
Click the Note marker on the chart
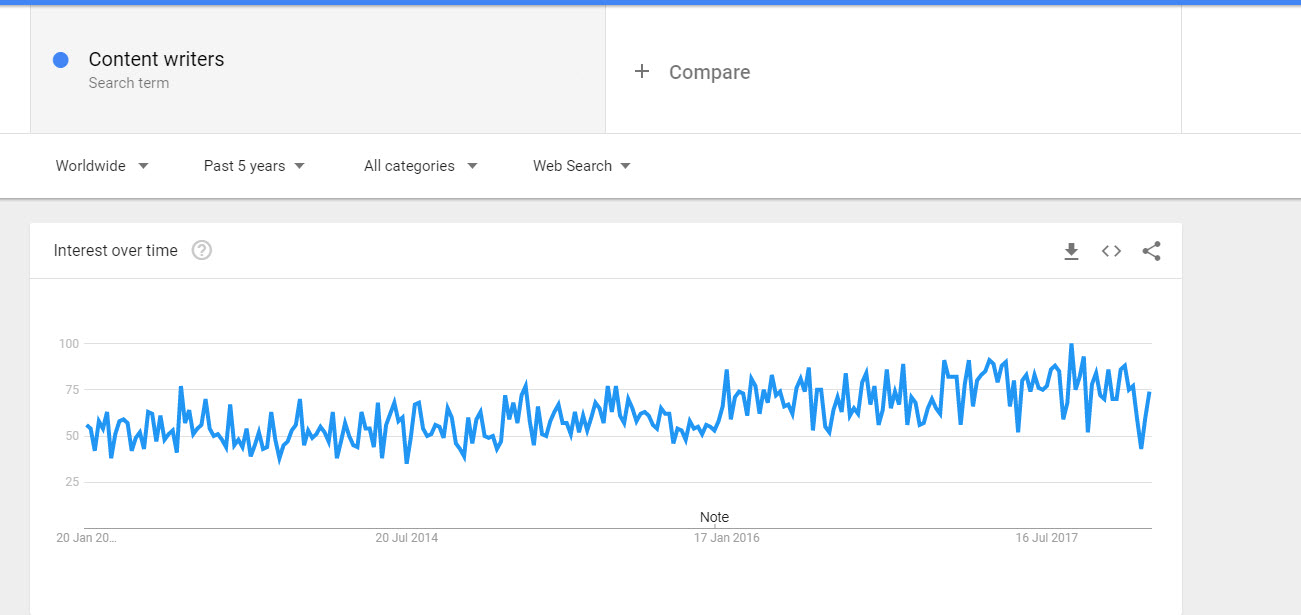point(714,517)
